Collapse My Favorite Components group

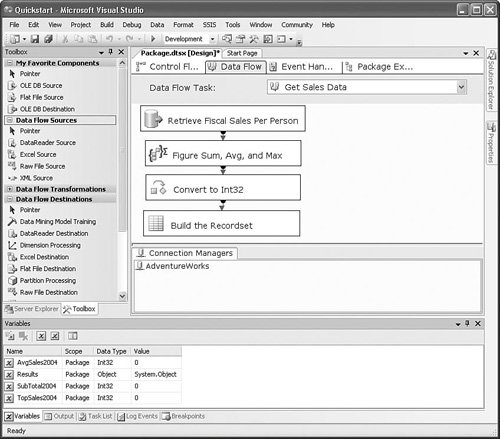[x=10, y=63]
